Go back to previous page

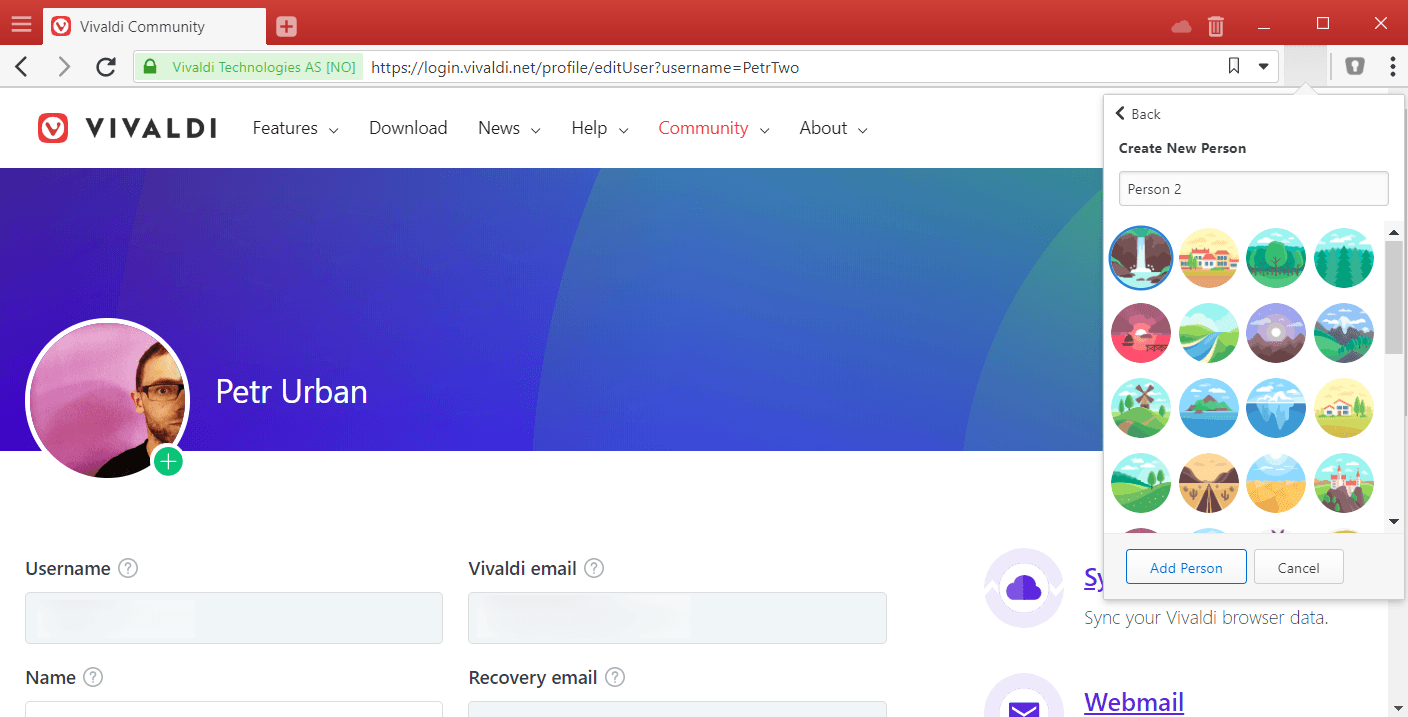22,67
